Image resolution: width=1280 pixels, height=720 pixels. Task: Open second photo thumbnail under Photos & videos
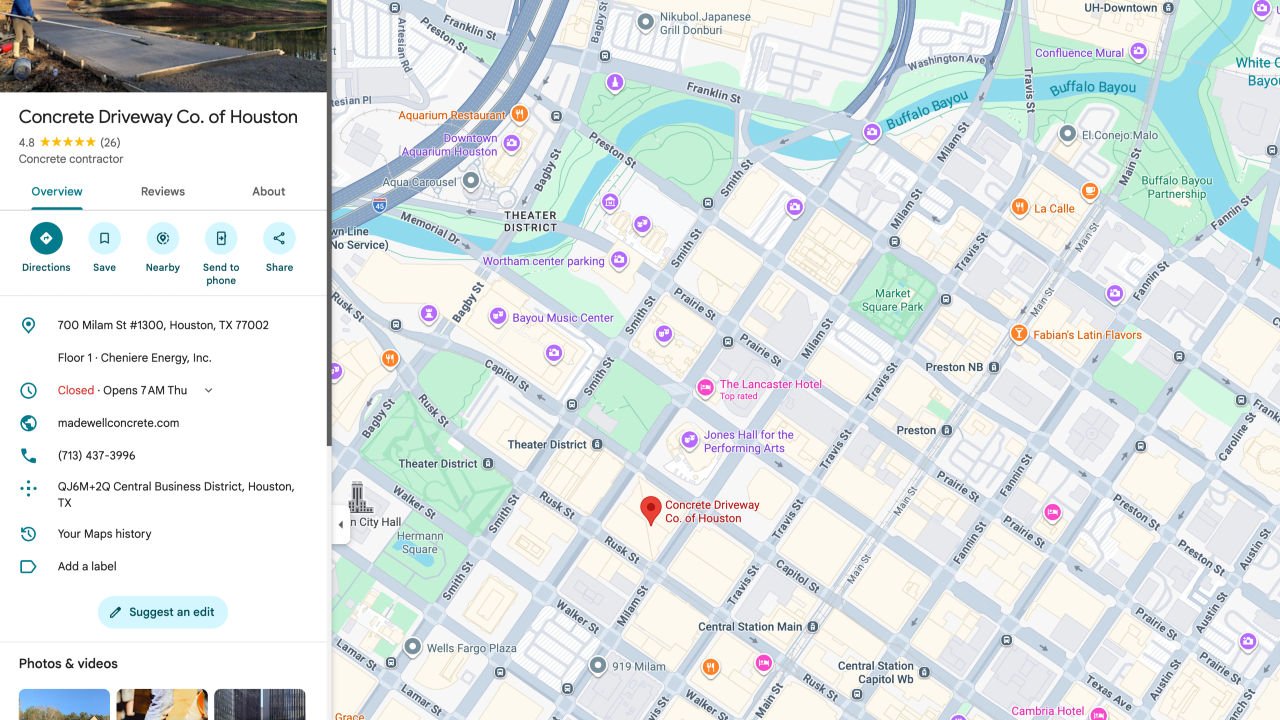click(162, 704)
